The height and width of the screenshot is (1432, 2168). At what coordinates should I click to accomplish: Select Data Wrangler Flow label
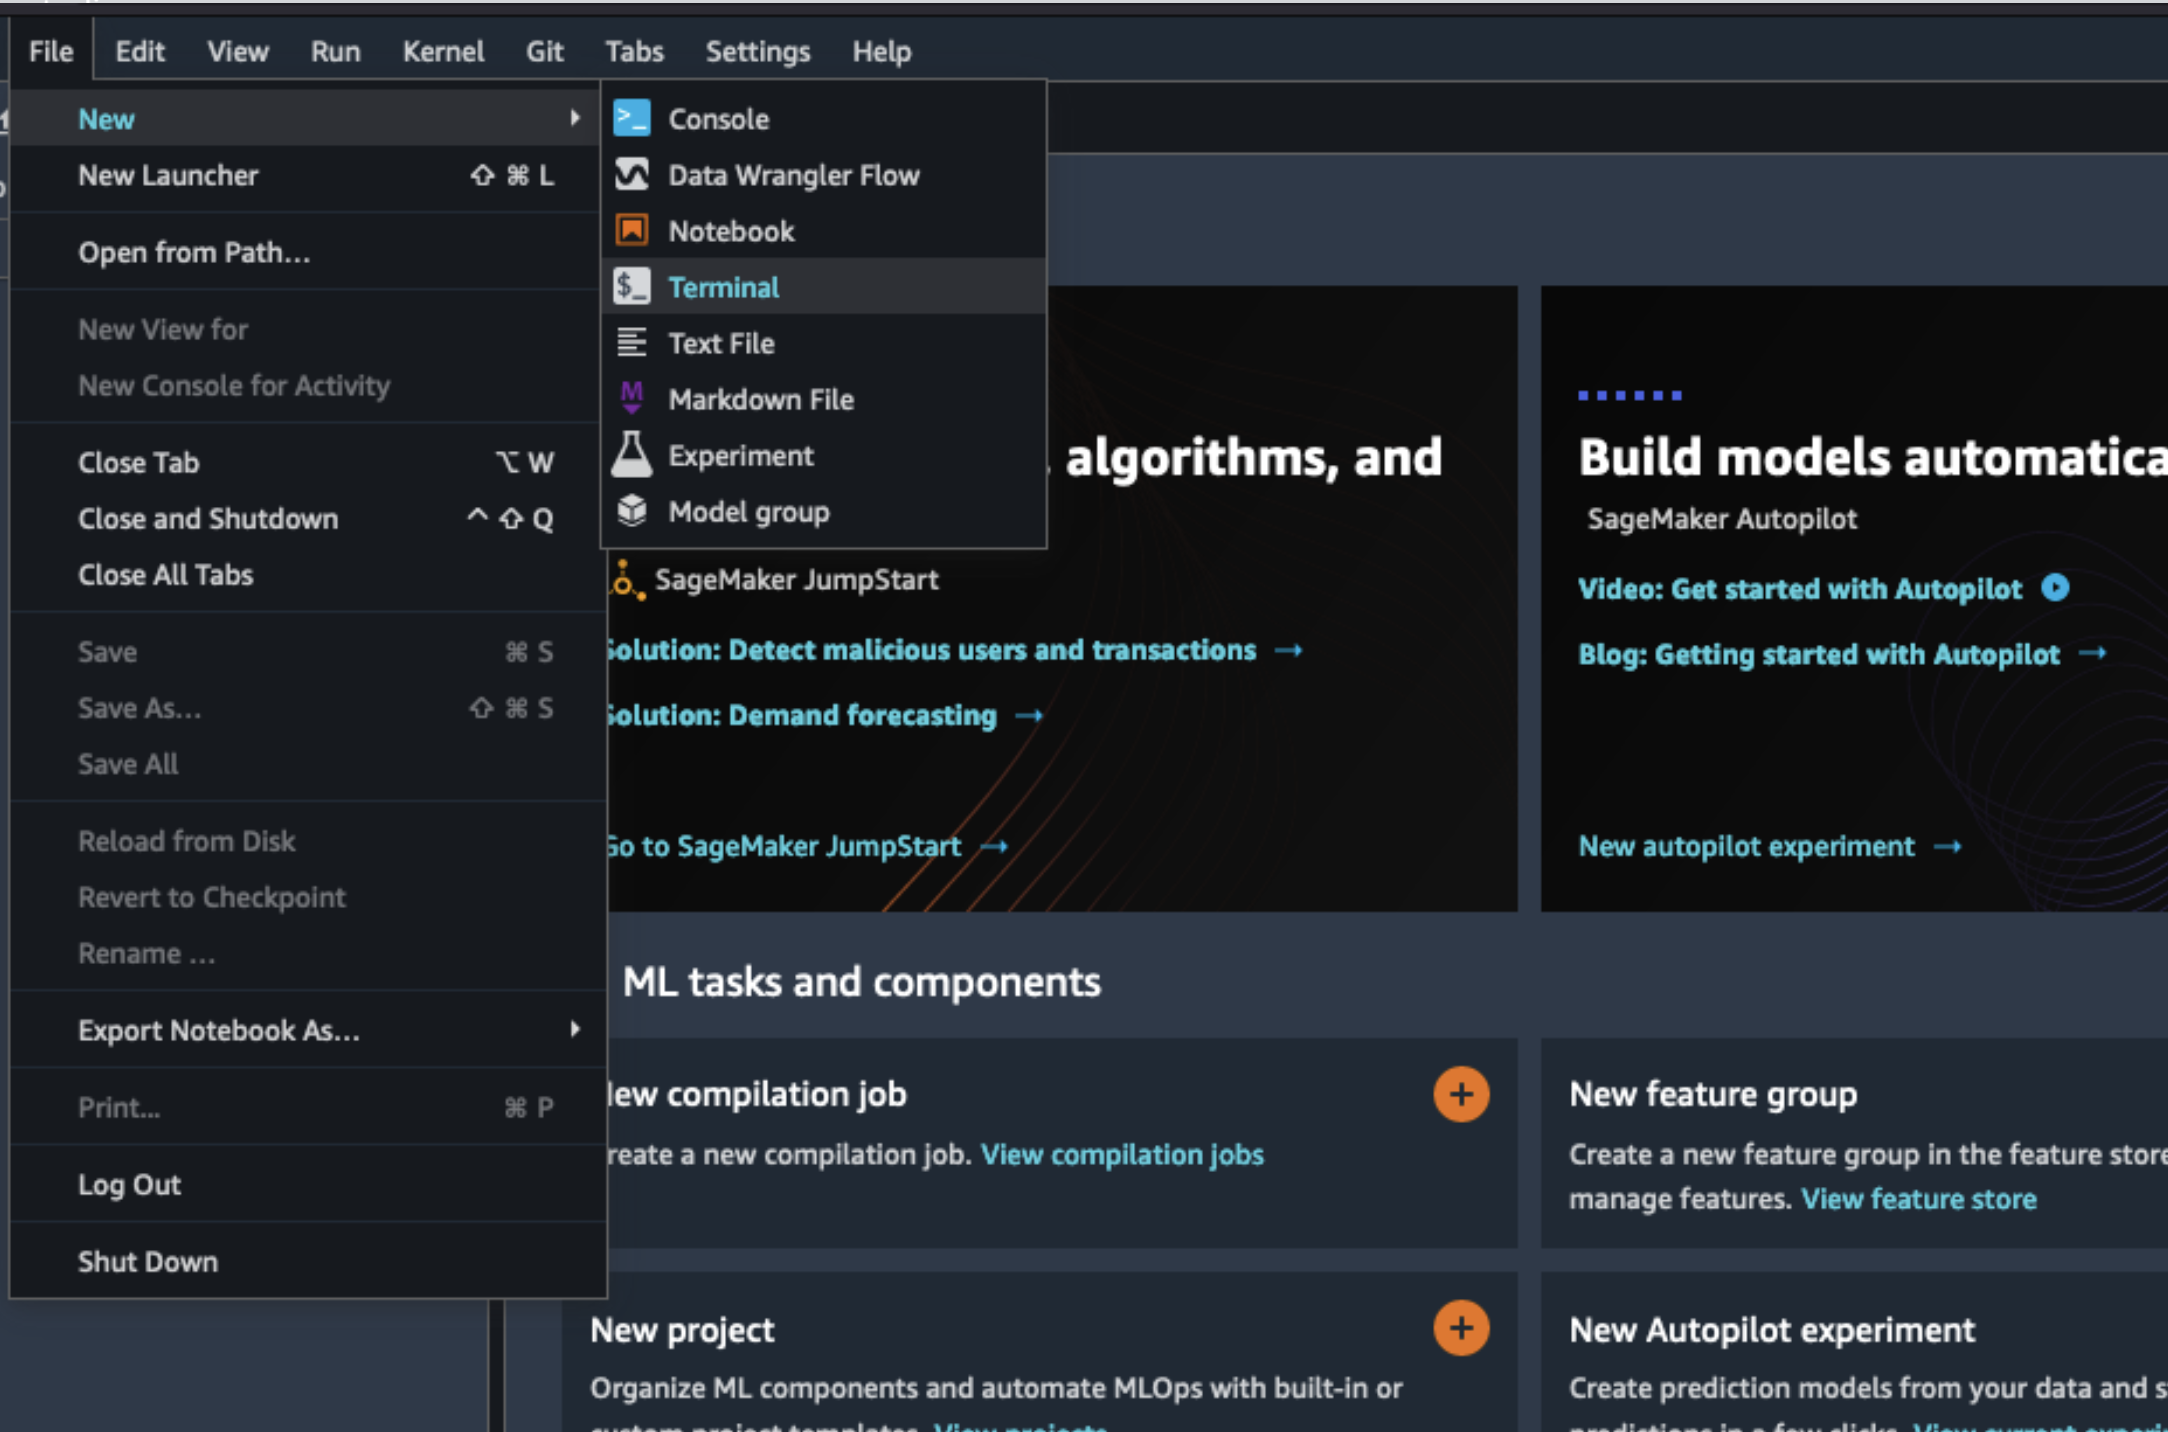(x=794, y=175)
